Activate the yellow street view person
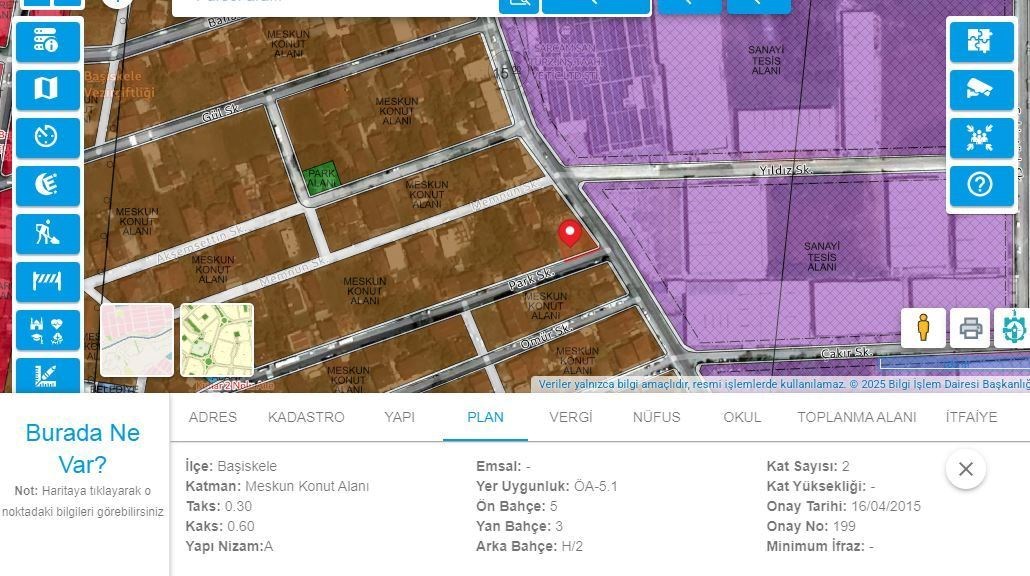 (x=923, y=328)
